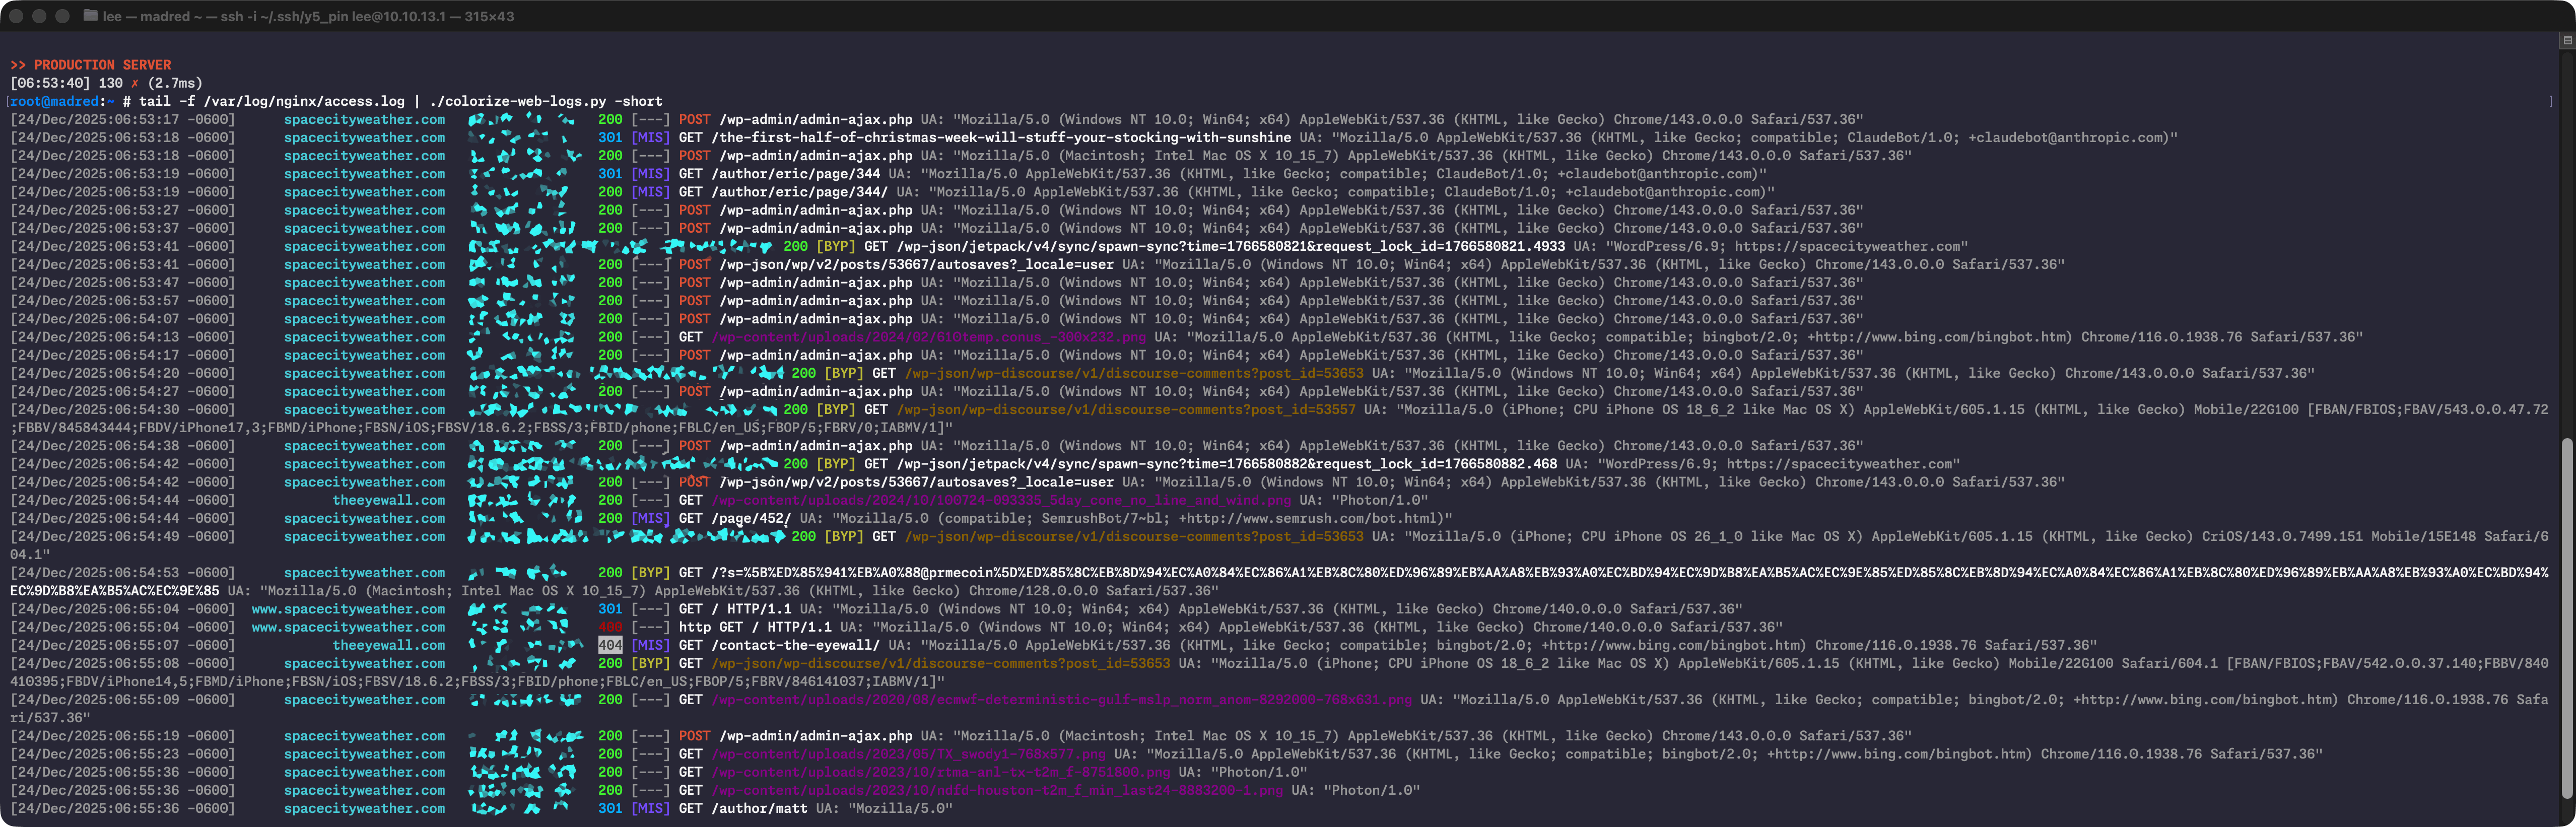2576x827 pixels.
Task: Click the upper empty scrollbar track
Action: click(2566, 240)
